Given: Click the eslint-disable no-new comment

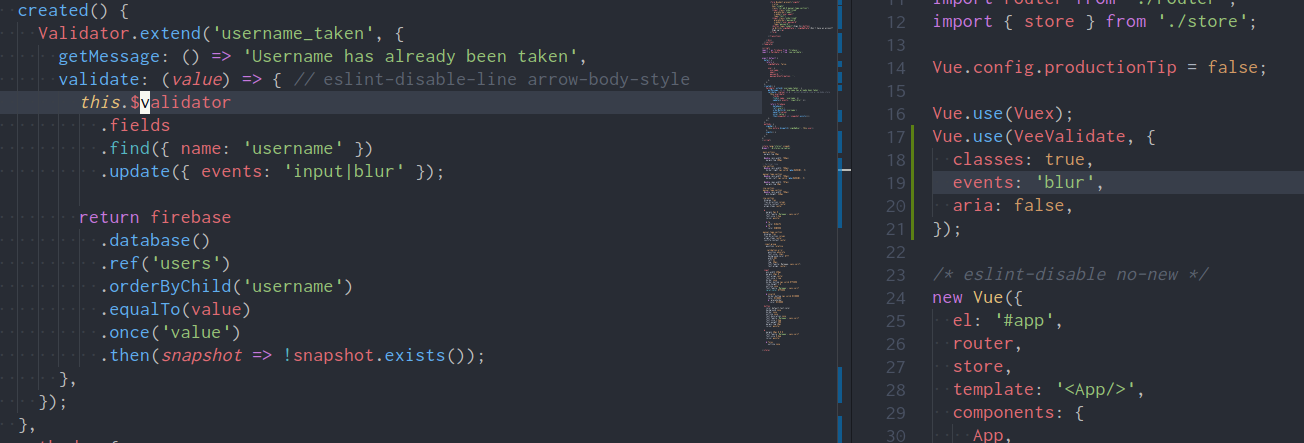Looking at the screenshot, I should [x=1071, y=275].
